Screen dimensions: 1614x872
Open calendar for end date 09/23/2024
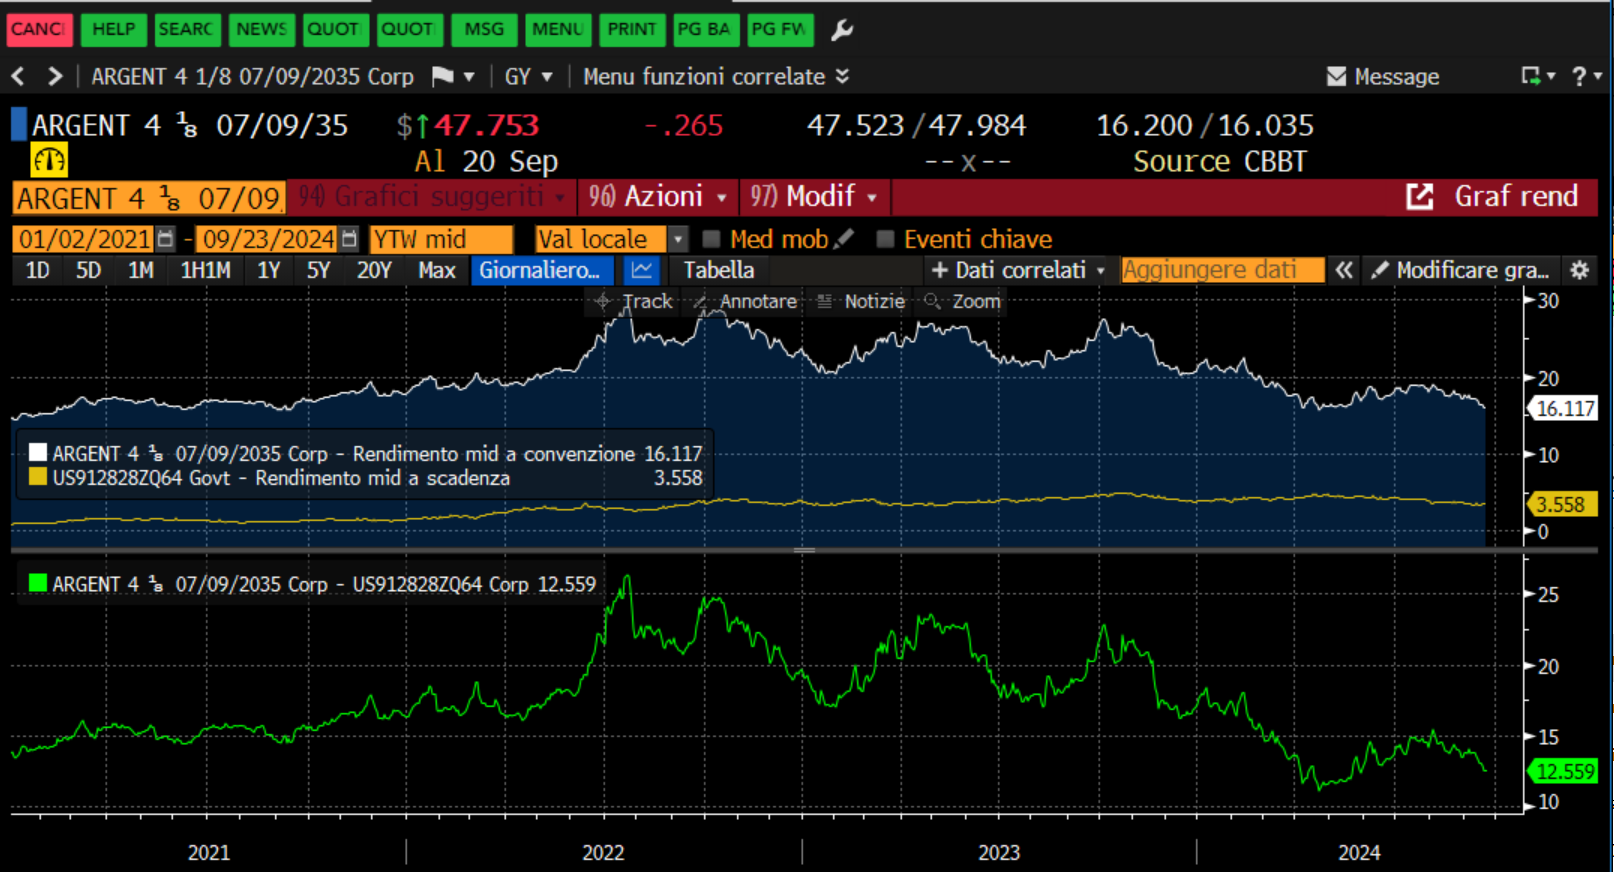point(349,239)
